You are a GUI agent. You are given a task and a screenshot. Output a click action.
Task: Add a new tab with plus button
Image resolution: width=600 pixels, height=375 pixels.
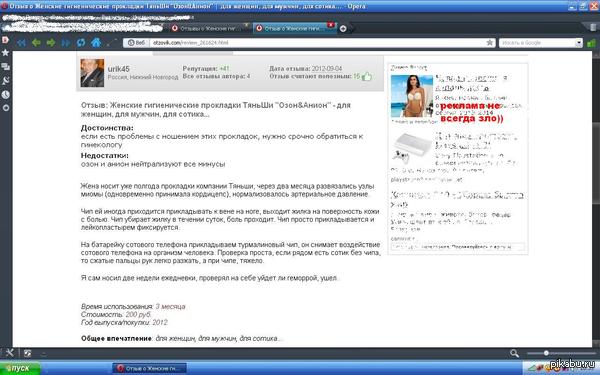(343, 28)
